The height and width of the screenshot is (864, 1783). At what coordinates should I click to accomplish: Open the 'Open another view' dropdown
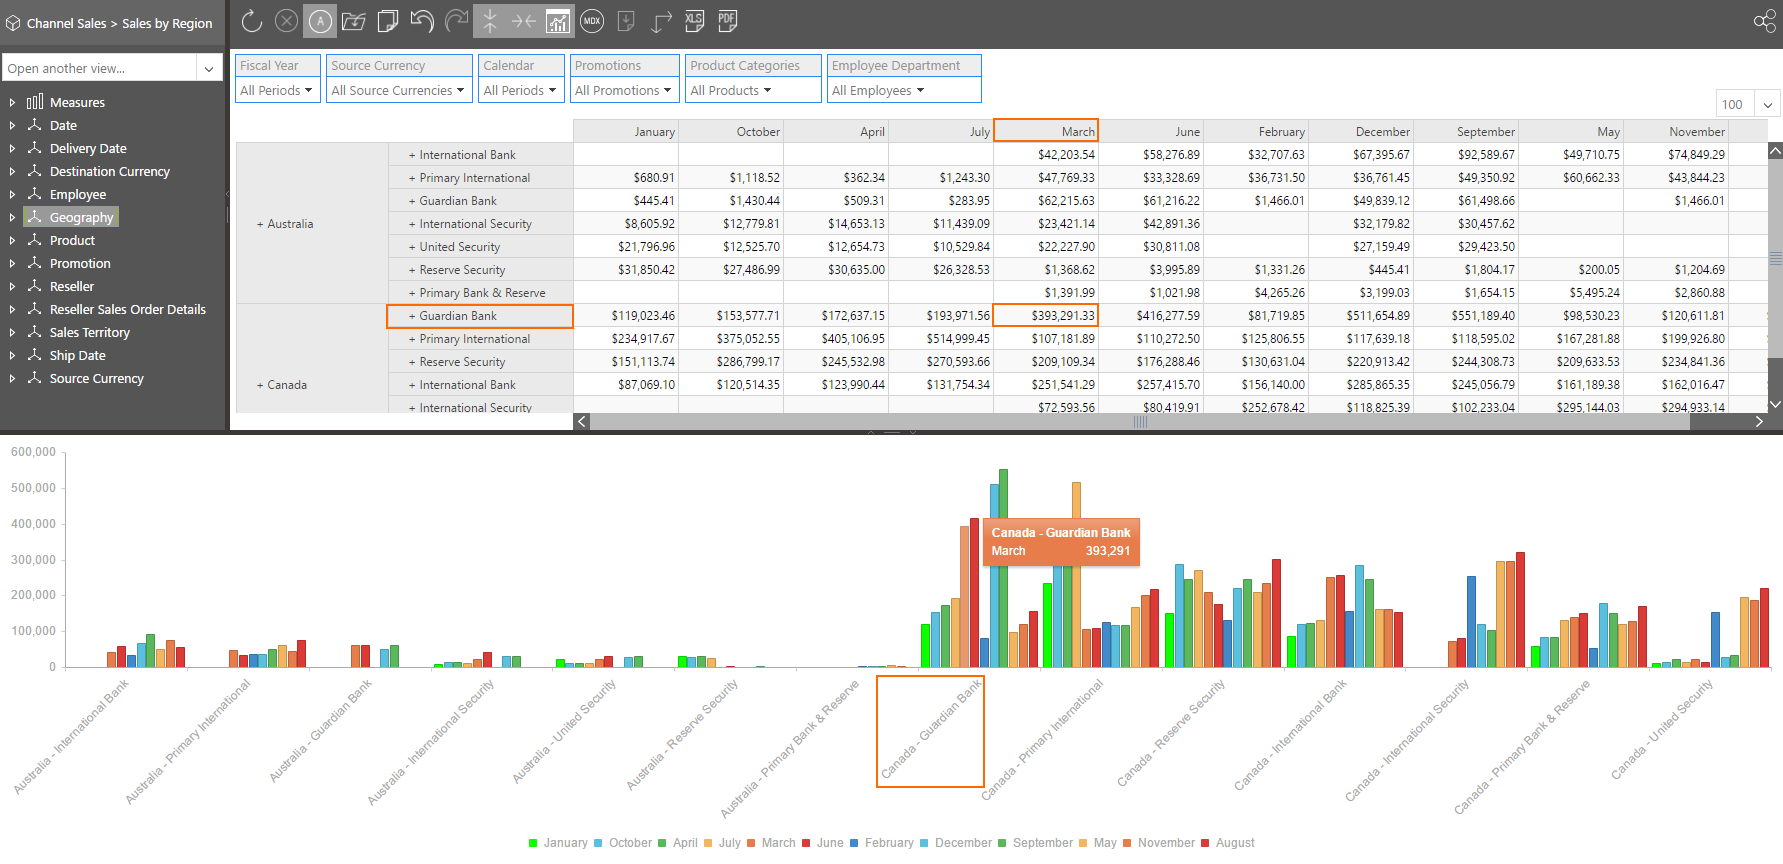pos(209,68)
